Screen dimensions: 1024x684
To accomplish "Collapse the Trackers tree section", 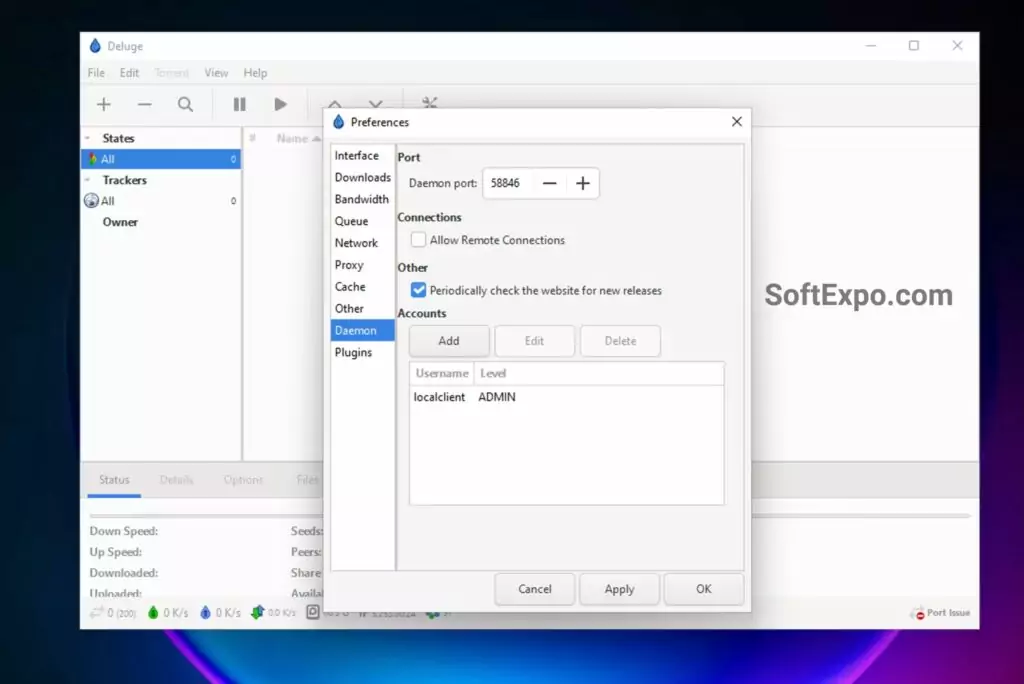I will 88,181.
